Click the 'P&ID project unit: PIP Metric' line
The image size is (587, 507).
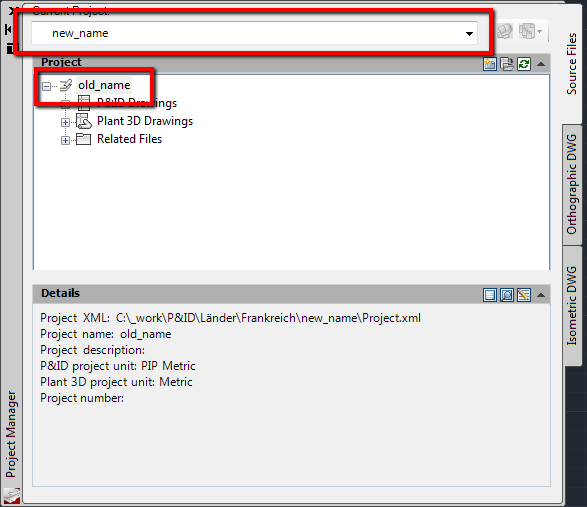click(118, 366)
